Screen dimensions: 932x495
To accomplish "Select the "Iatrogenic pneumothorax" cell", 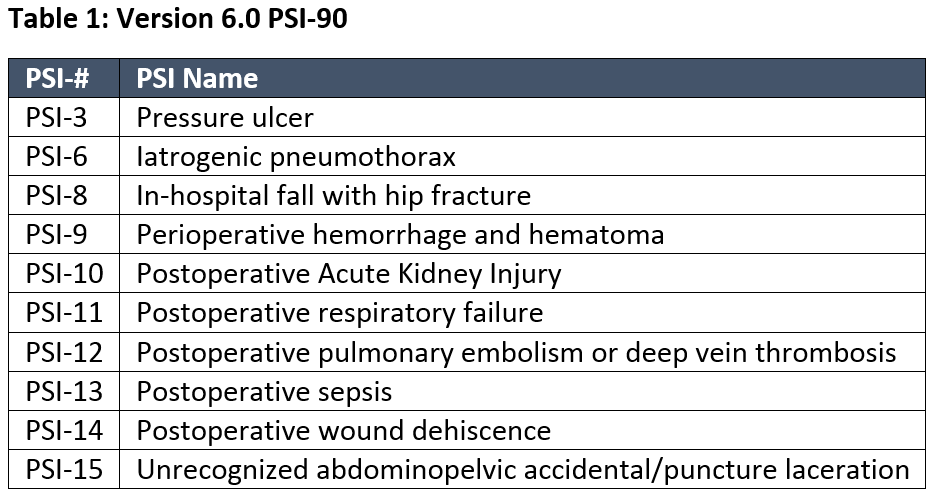I will pos(296,157).
